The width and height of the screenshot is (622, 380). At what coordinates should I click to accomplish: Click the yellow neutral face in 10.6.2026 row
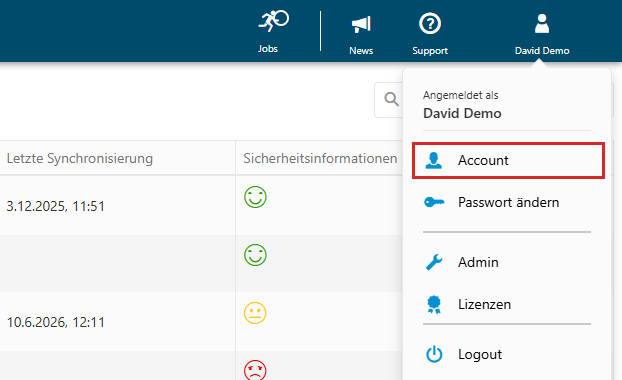(x=255, y=313)
